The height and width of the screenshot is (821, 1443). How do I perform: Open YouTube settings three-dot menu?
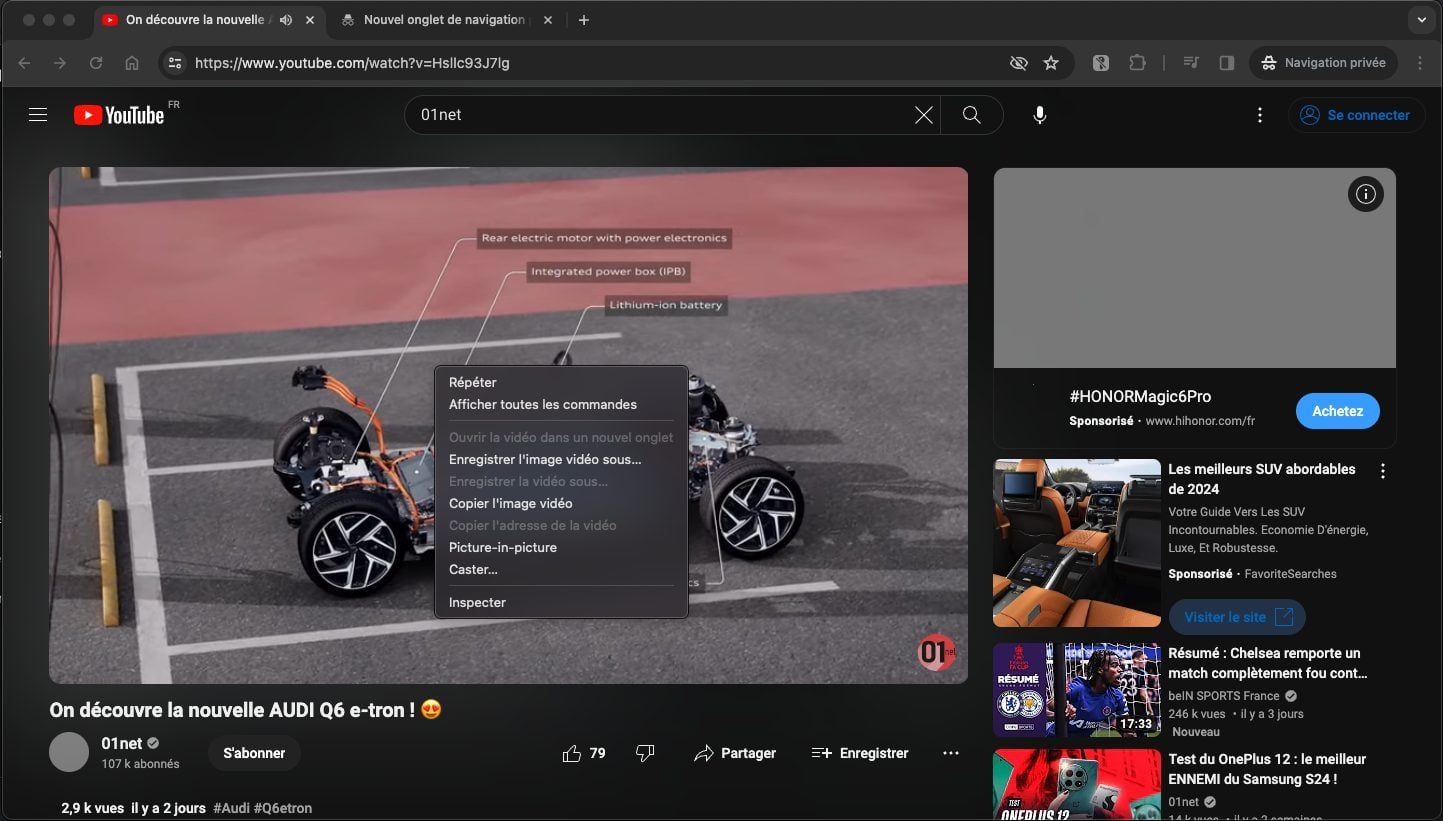(1260, 115)
